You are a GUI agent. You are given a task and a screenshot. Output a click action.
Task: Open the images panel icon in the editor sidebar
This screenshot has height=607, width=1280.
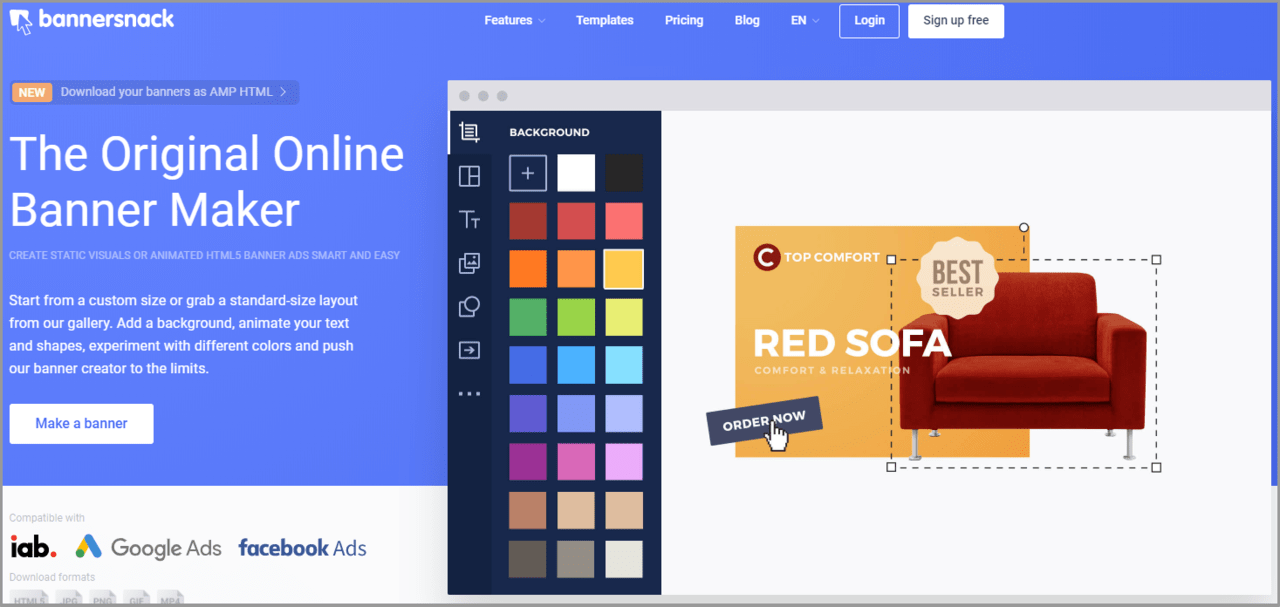[x=469, y=263]
